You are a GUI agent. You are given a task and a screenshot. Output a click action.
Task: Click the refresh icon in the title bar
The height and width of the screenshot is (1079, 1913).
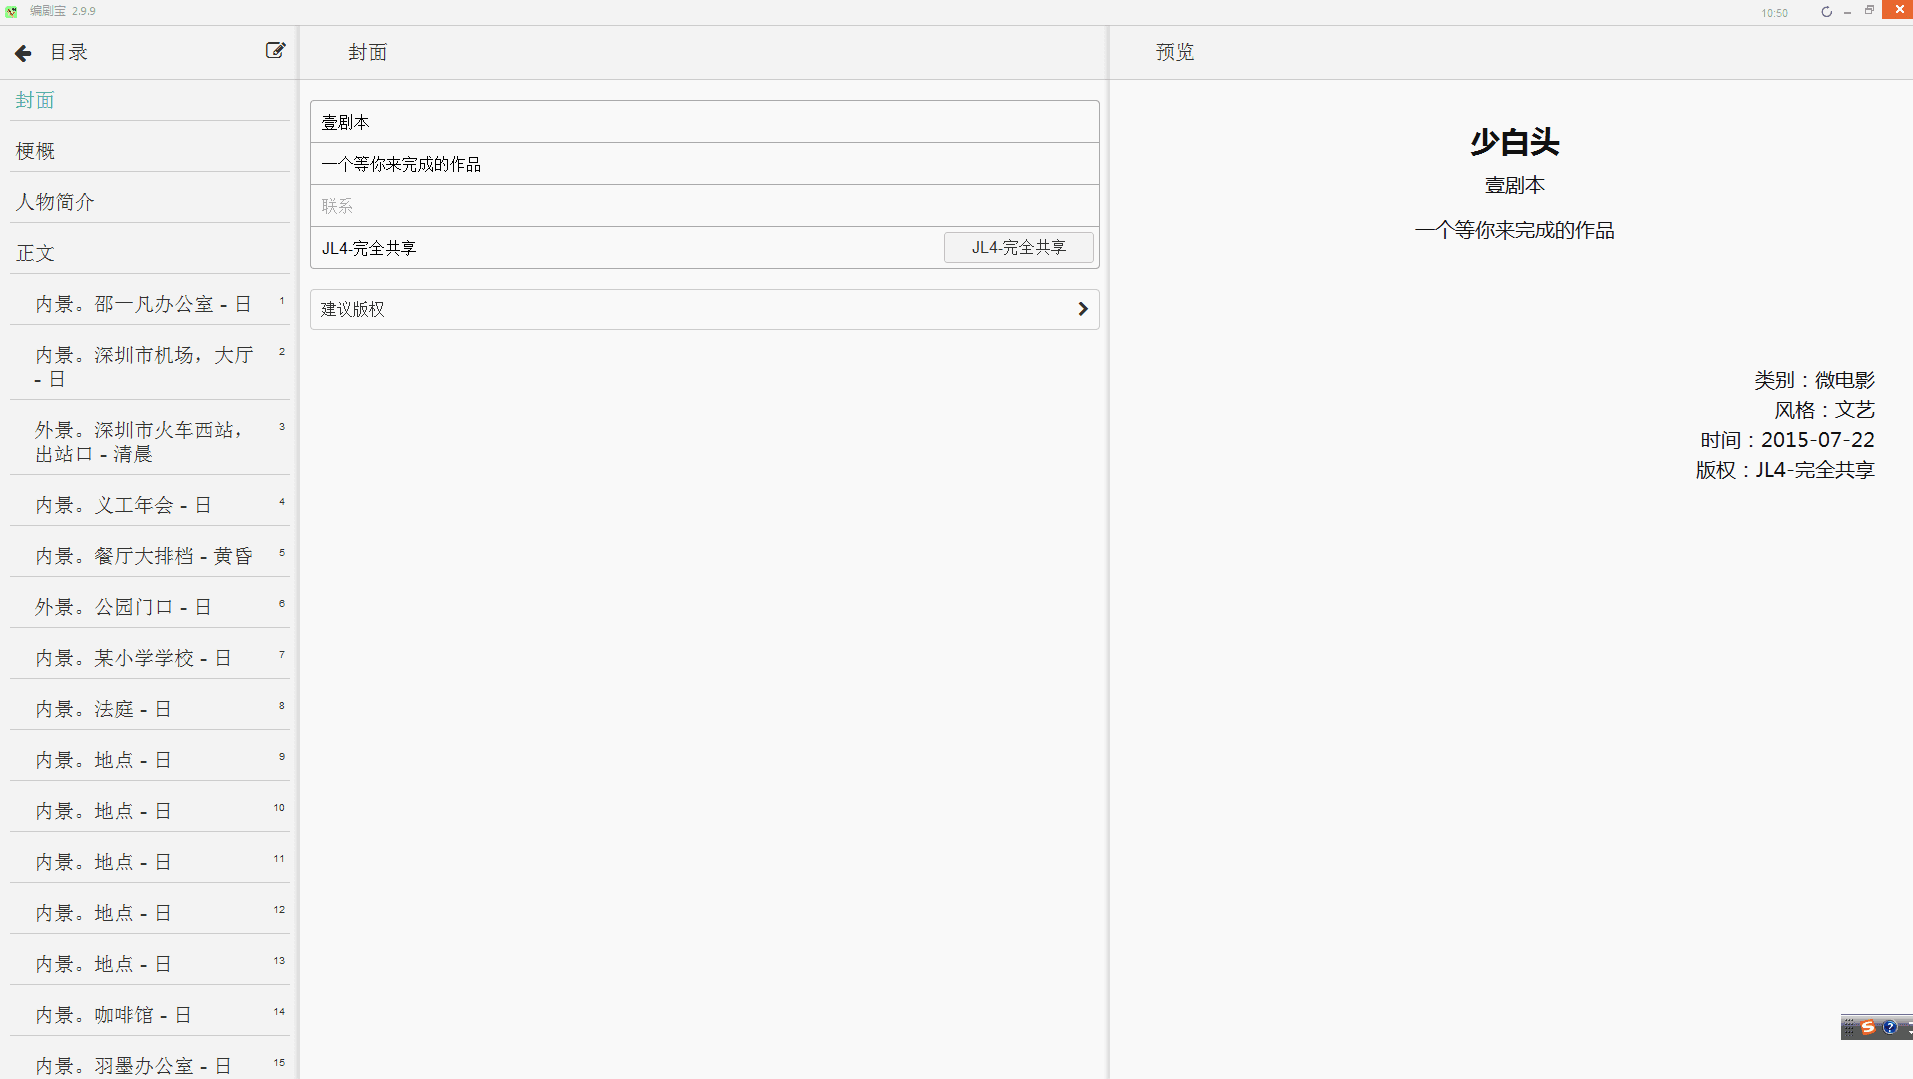click(x=1826, y=12)
